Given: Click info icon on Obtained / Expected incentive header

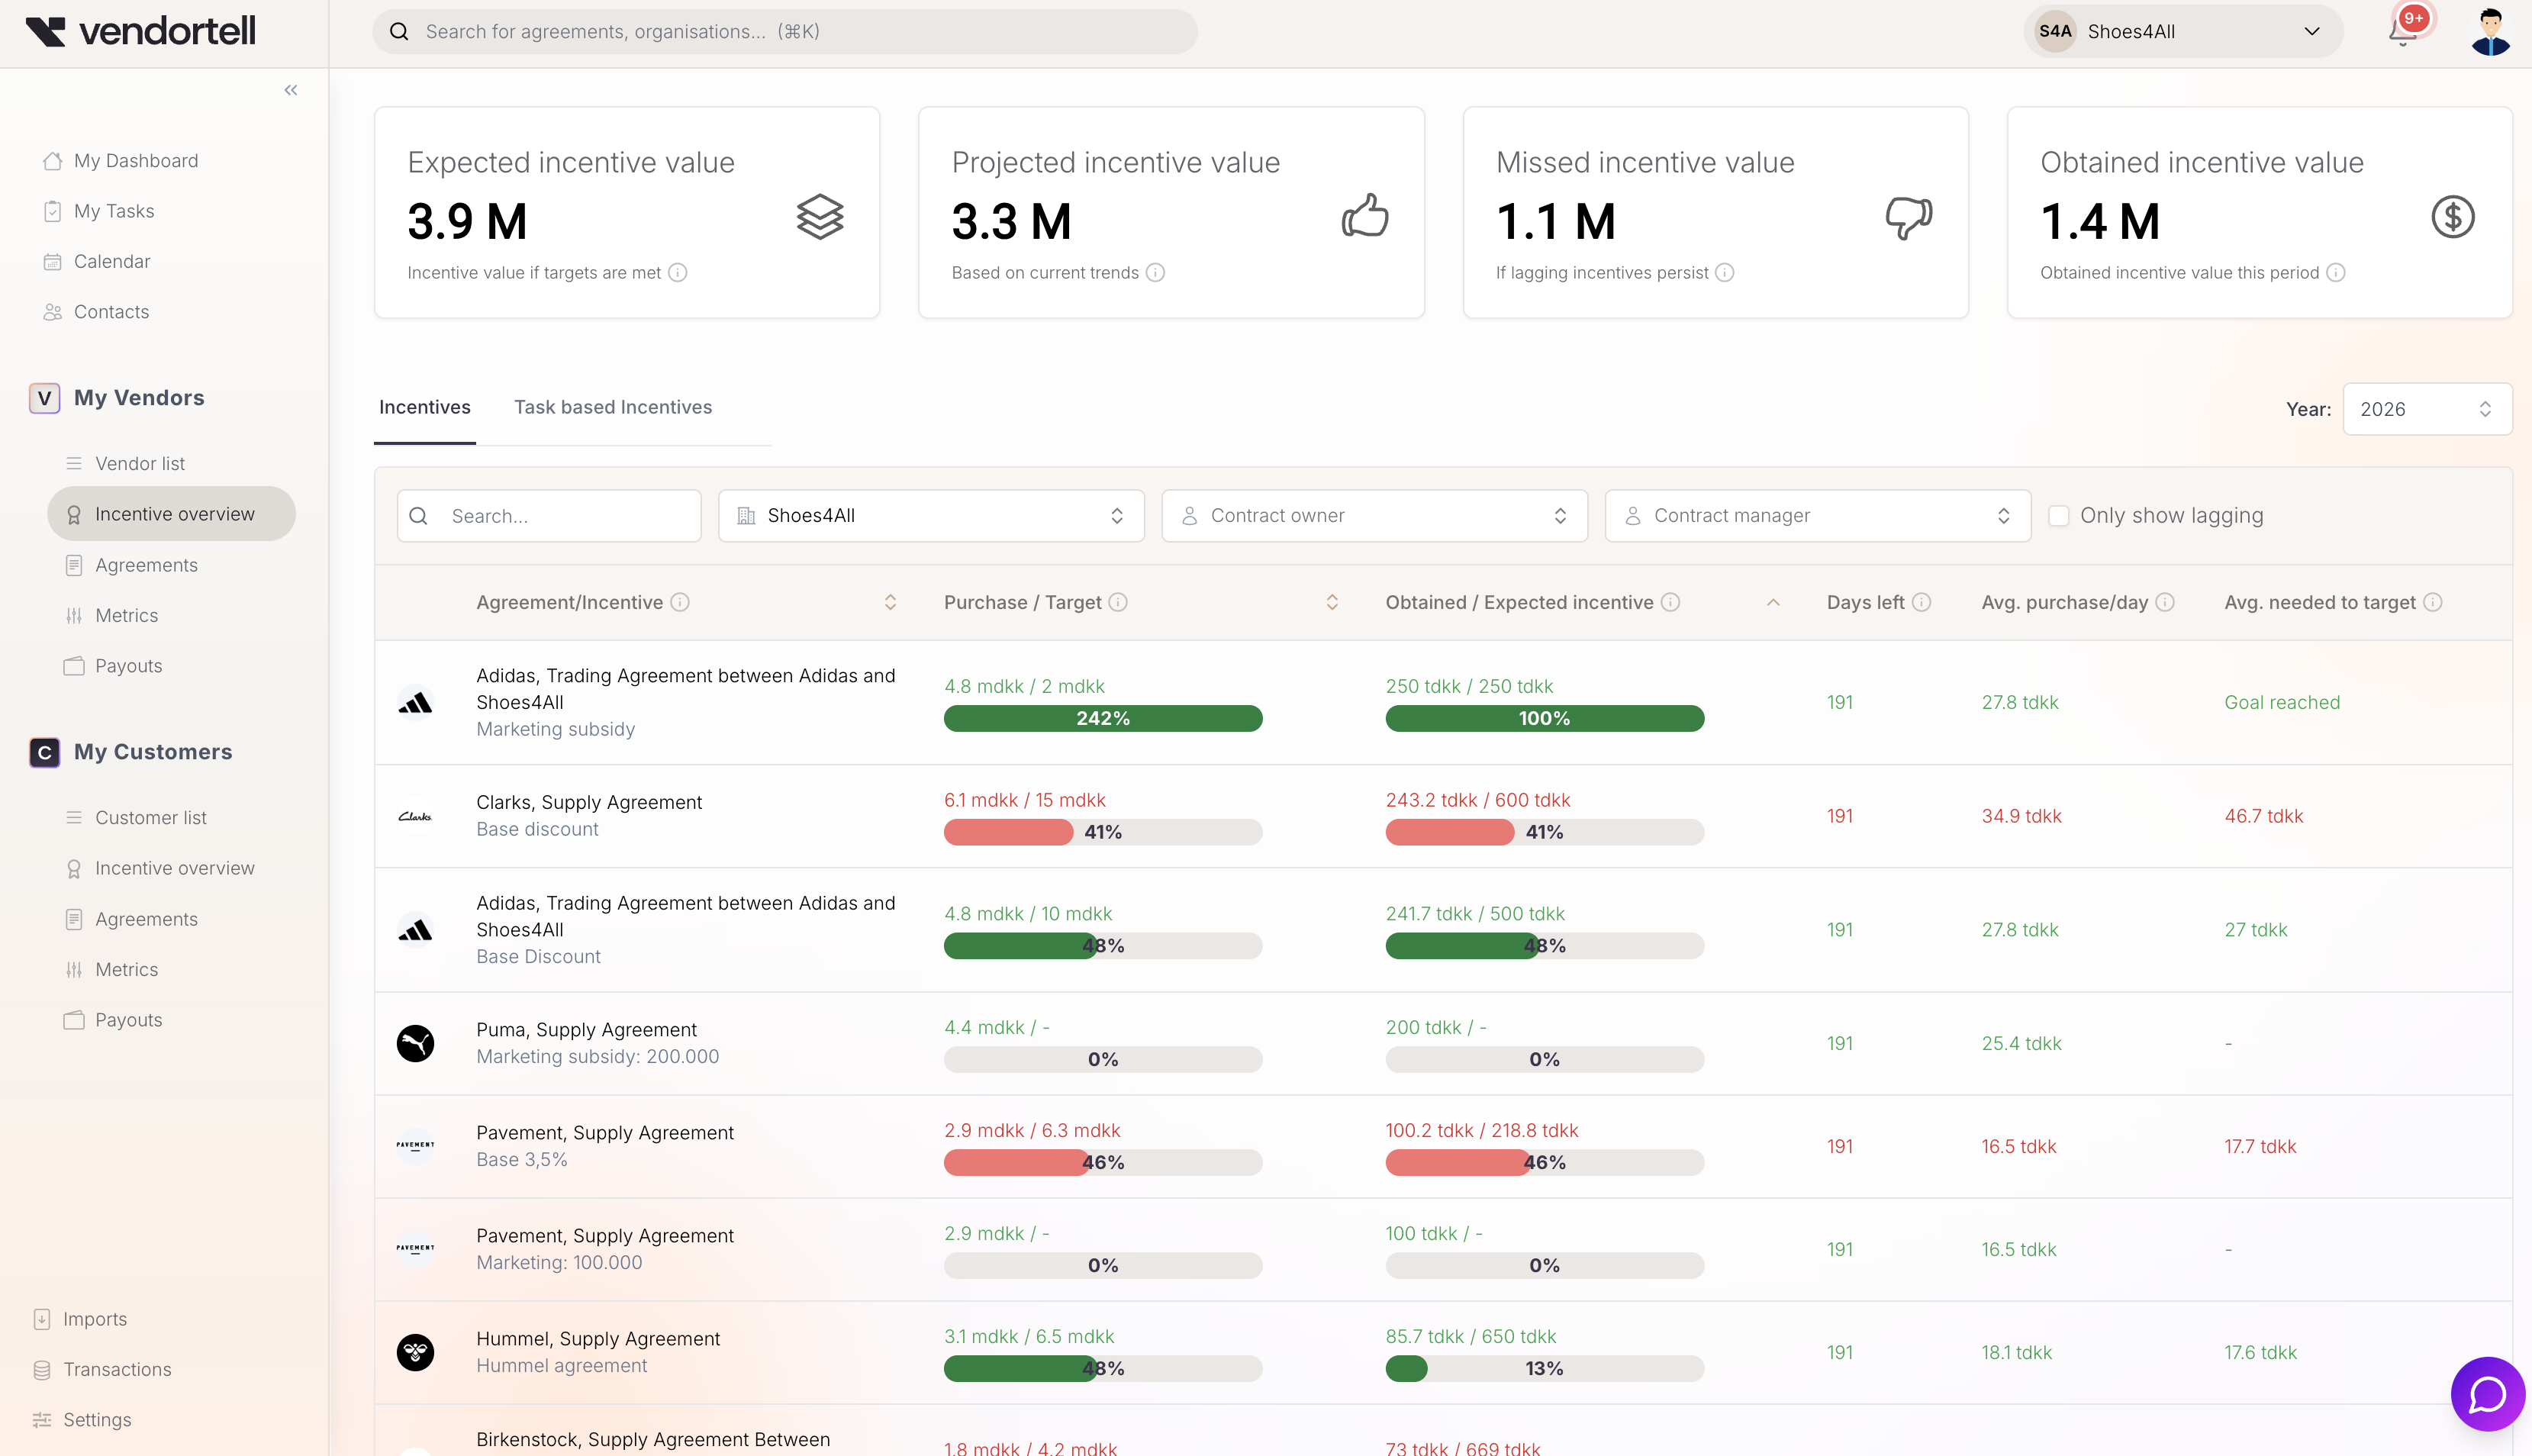Looking at the screenshot, I should click(x=1670, y=602).
